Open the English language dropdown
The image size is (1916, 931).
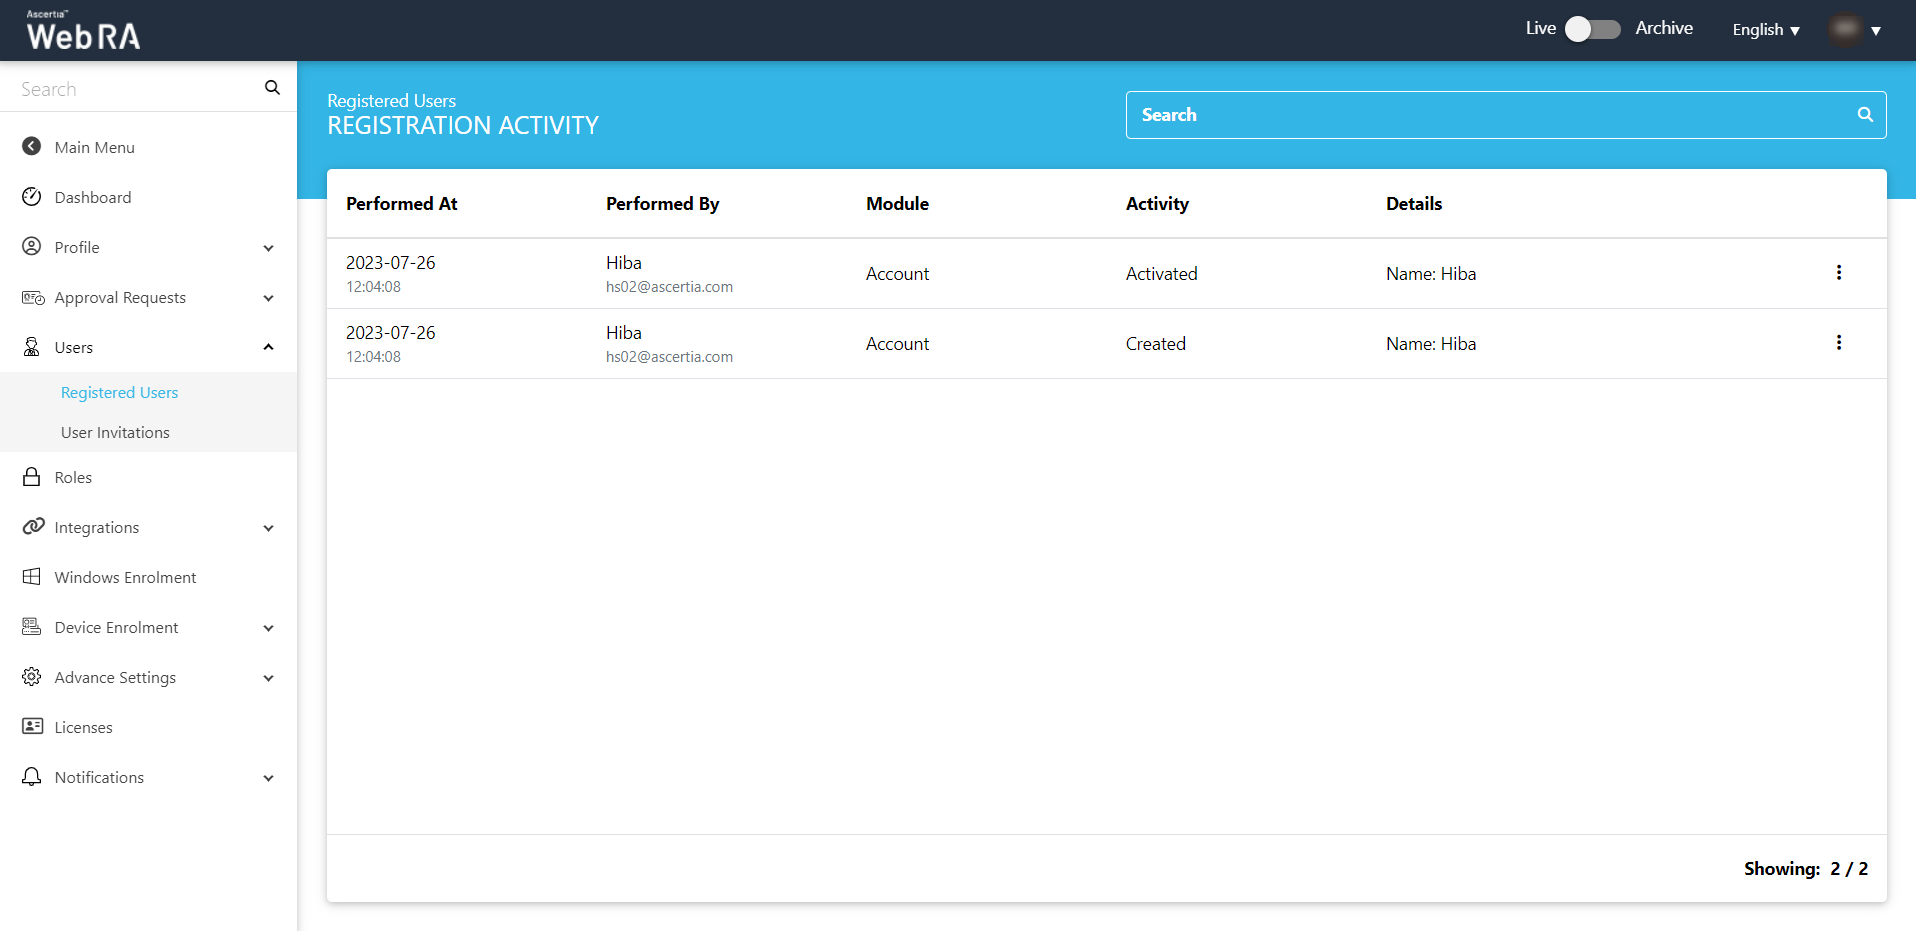point(1765,30)
